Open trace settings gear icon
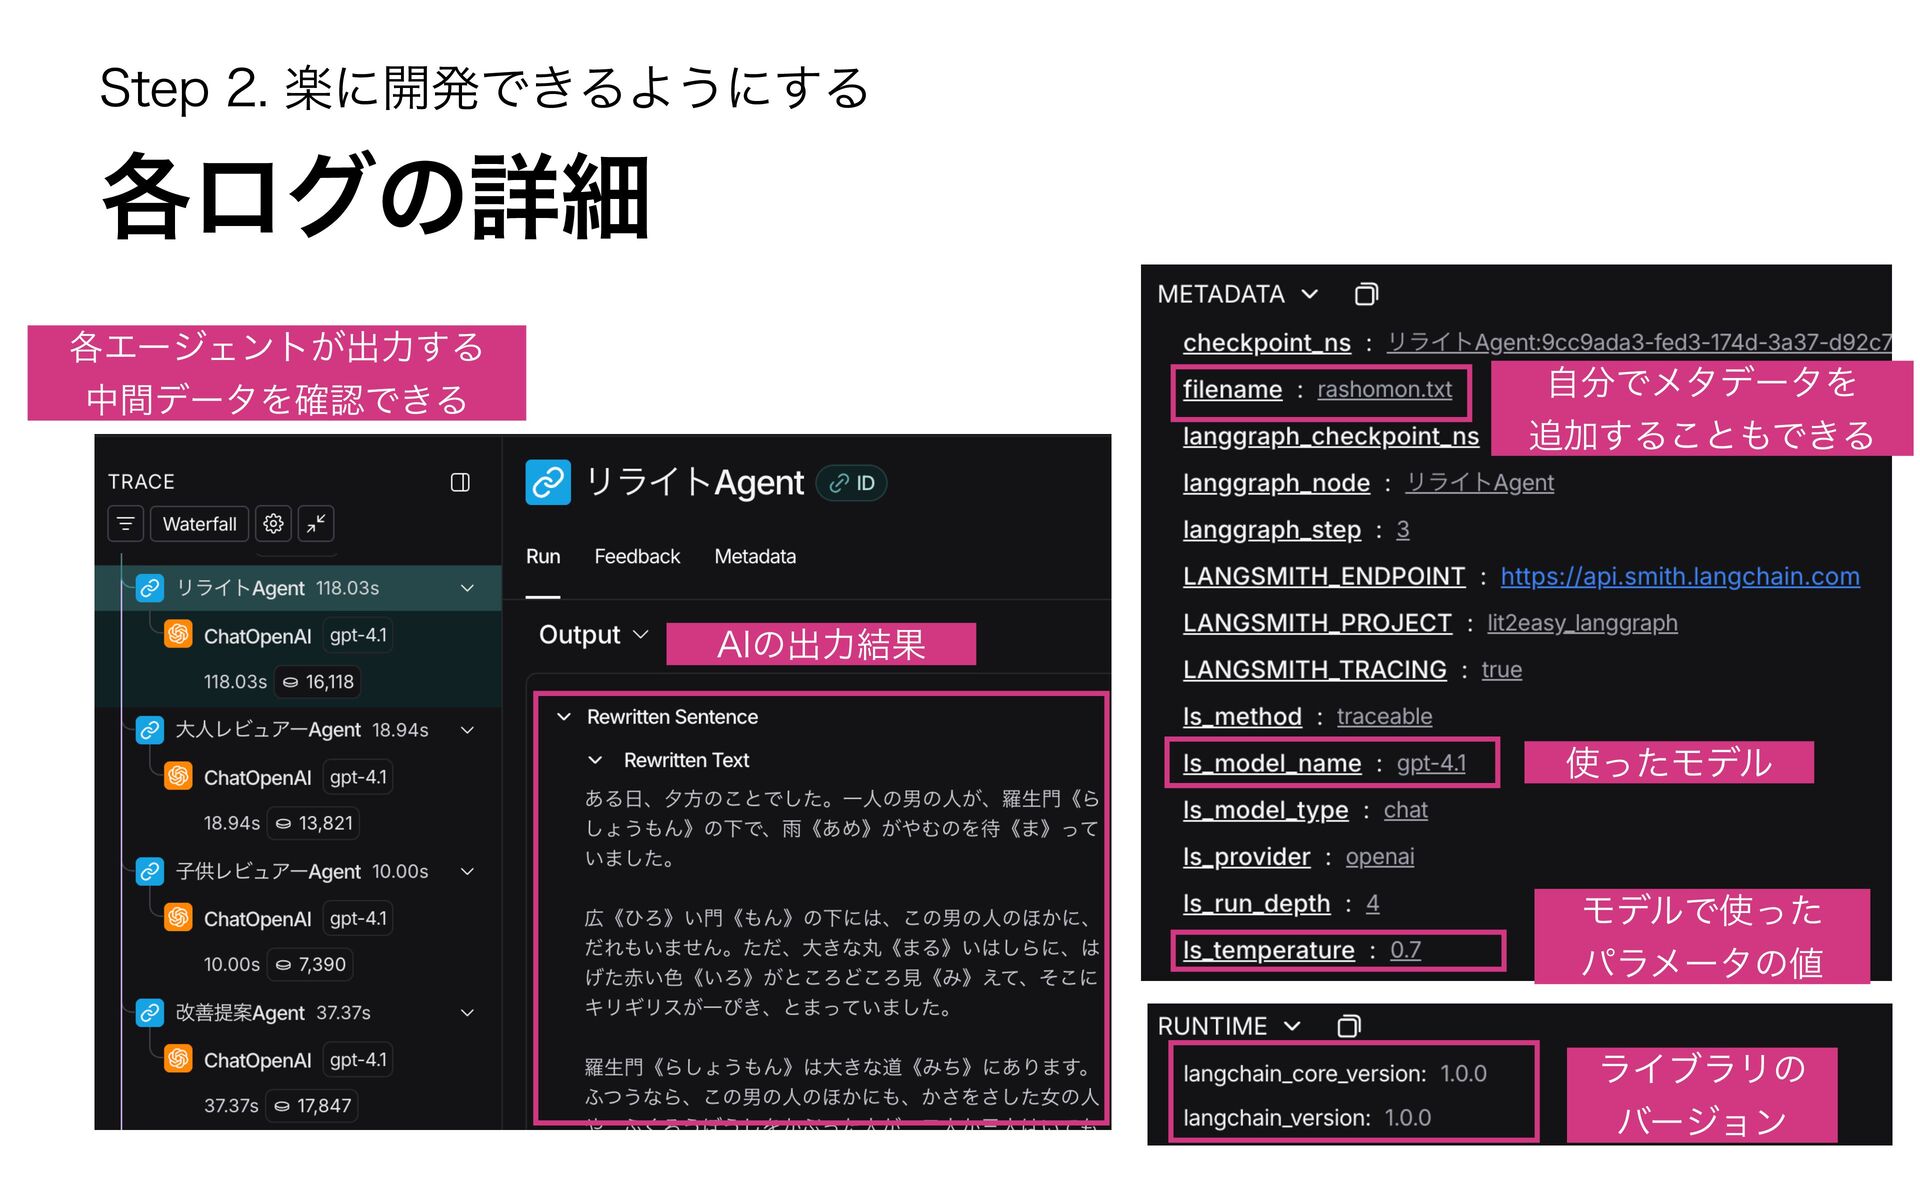 (273, 524)
